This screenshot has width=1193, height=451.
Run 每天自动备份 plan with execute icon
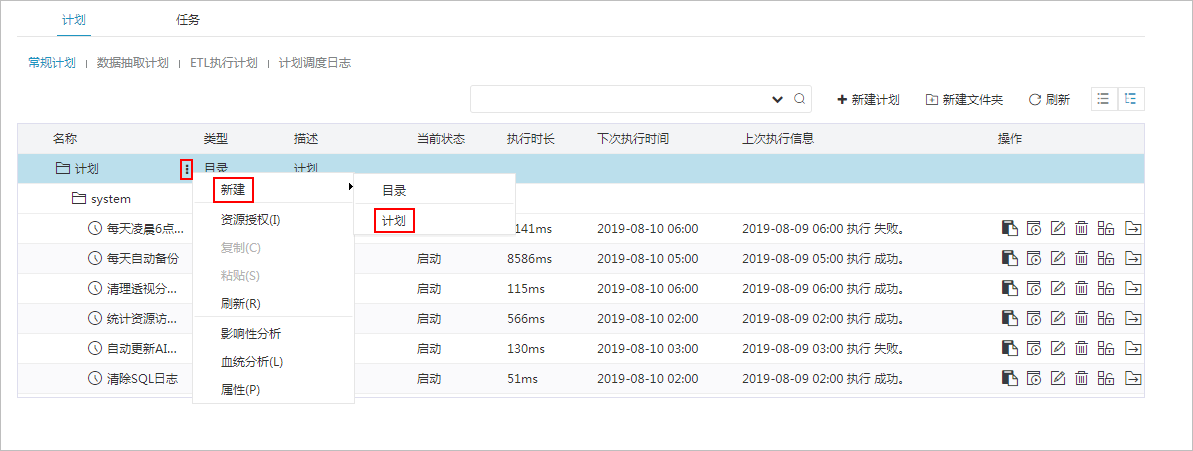[x=1033, y=259]
